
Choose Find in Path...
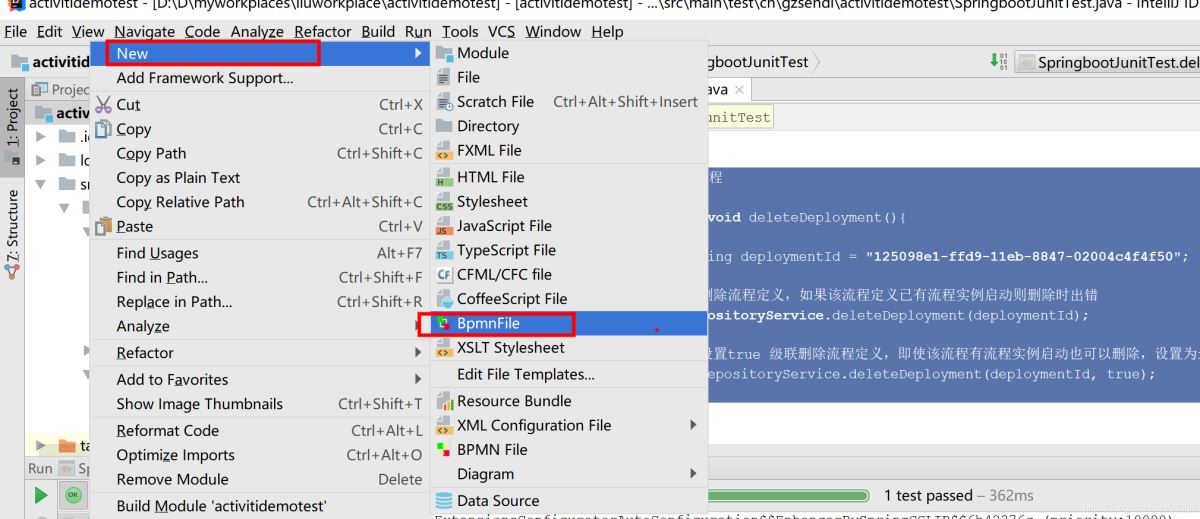(x=260, y=277)
